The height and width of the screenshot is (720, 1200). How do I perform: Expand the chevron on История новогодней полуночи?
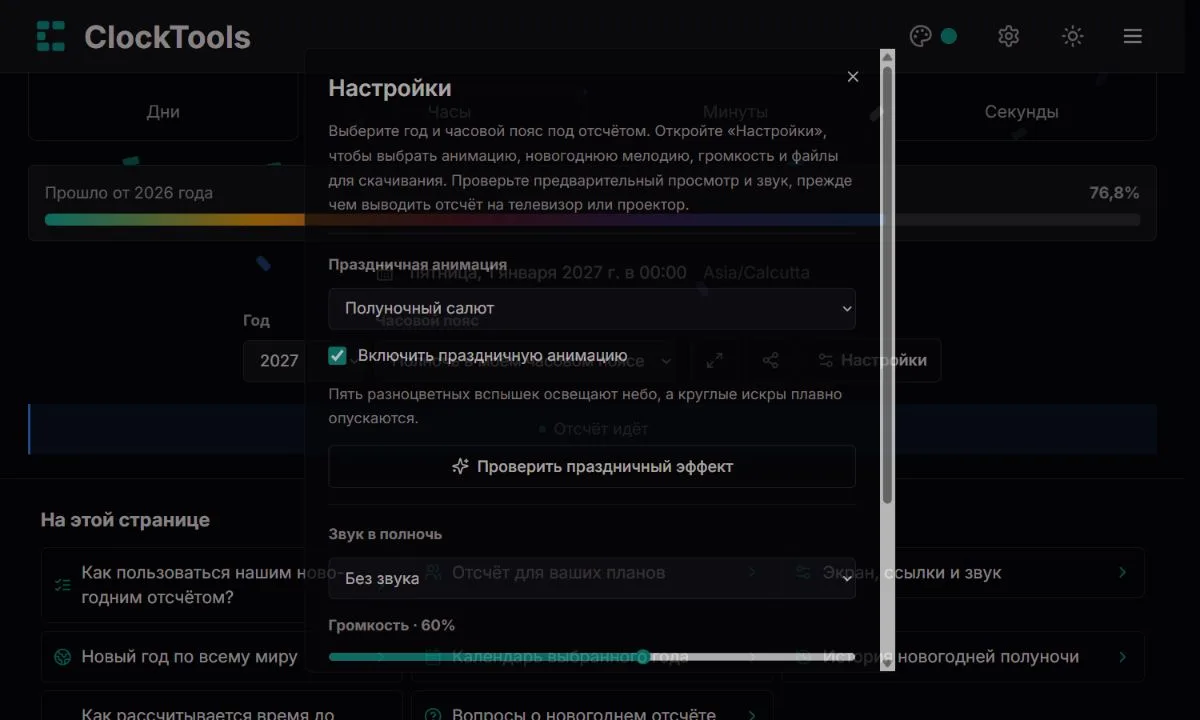click(x=1122, y=657)
